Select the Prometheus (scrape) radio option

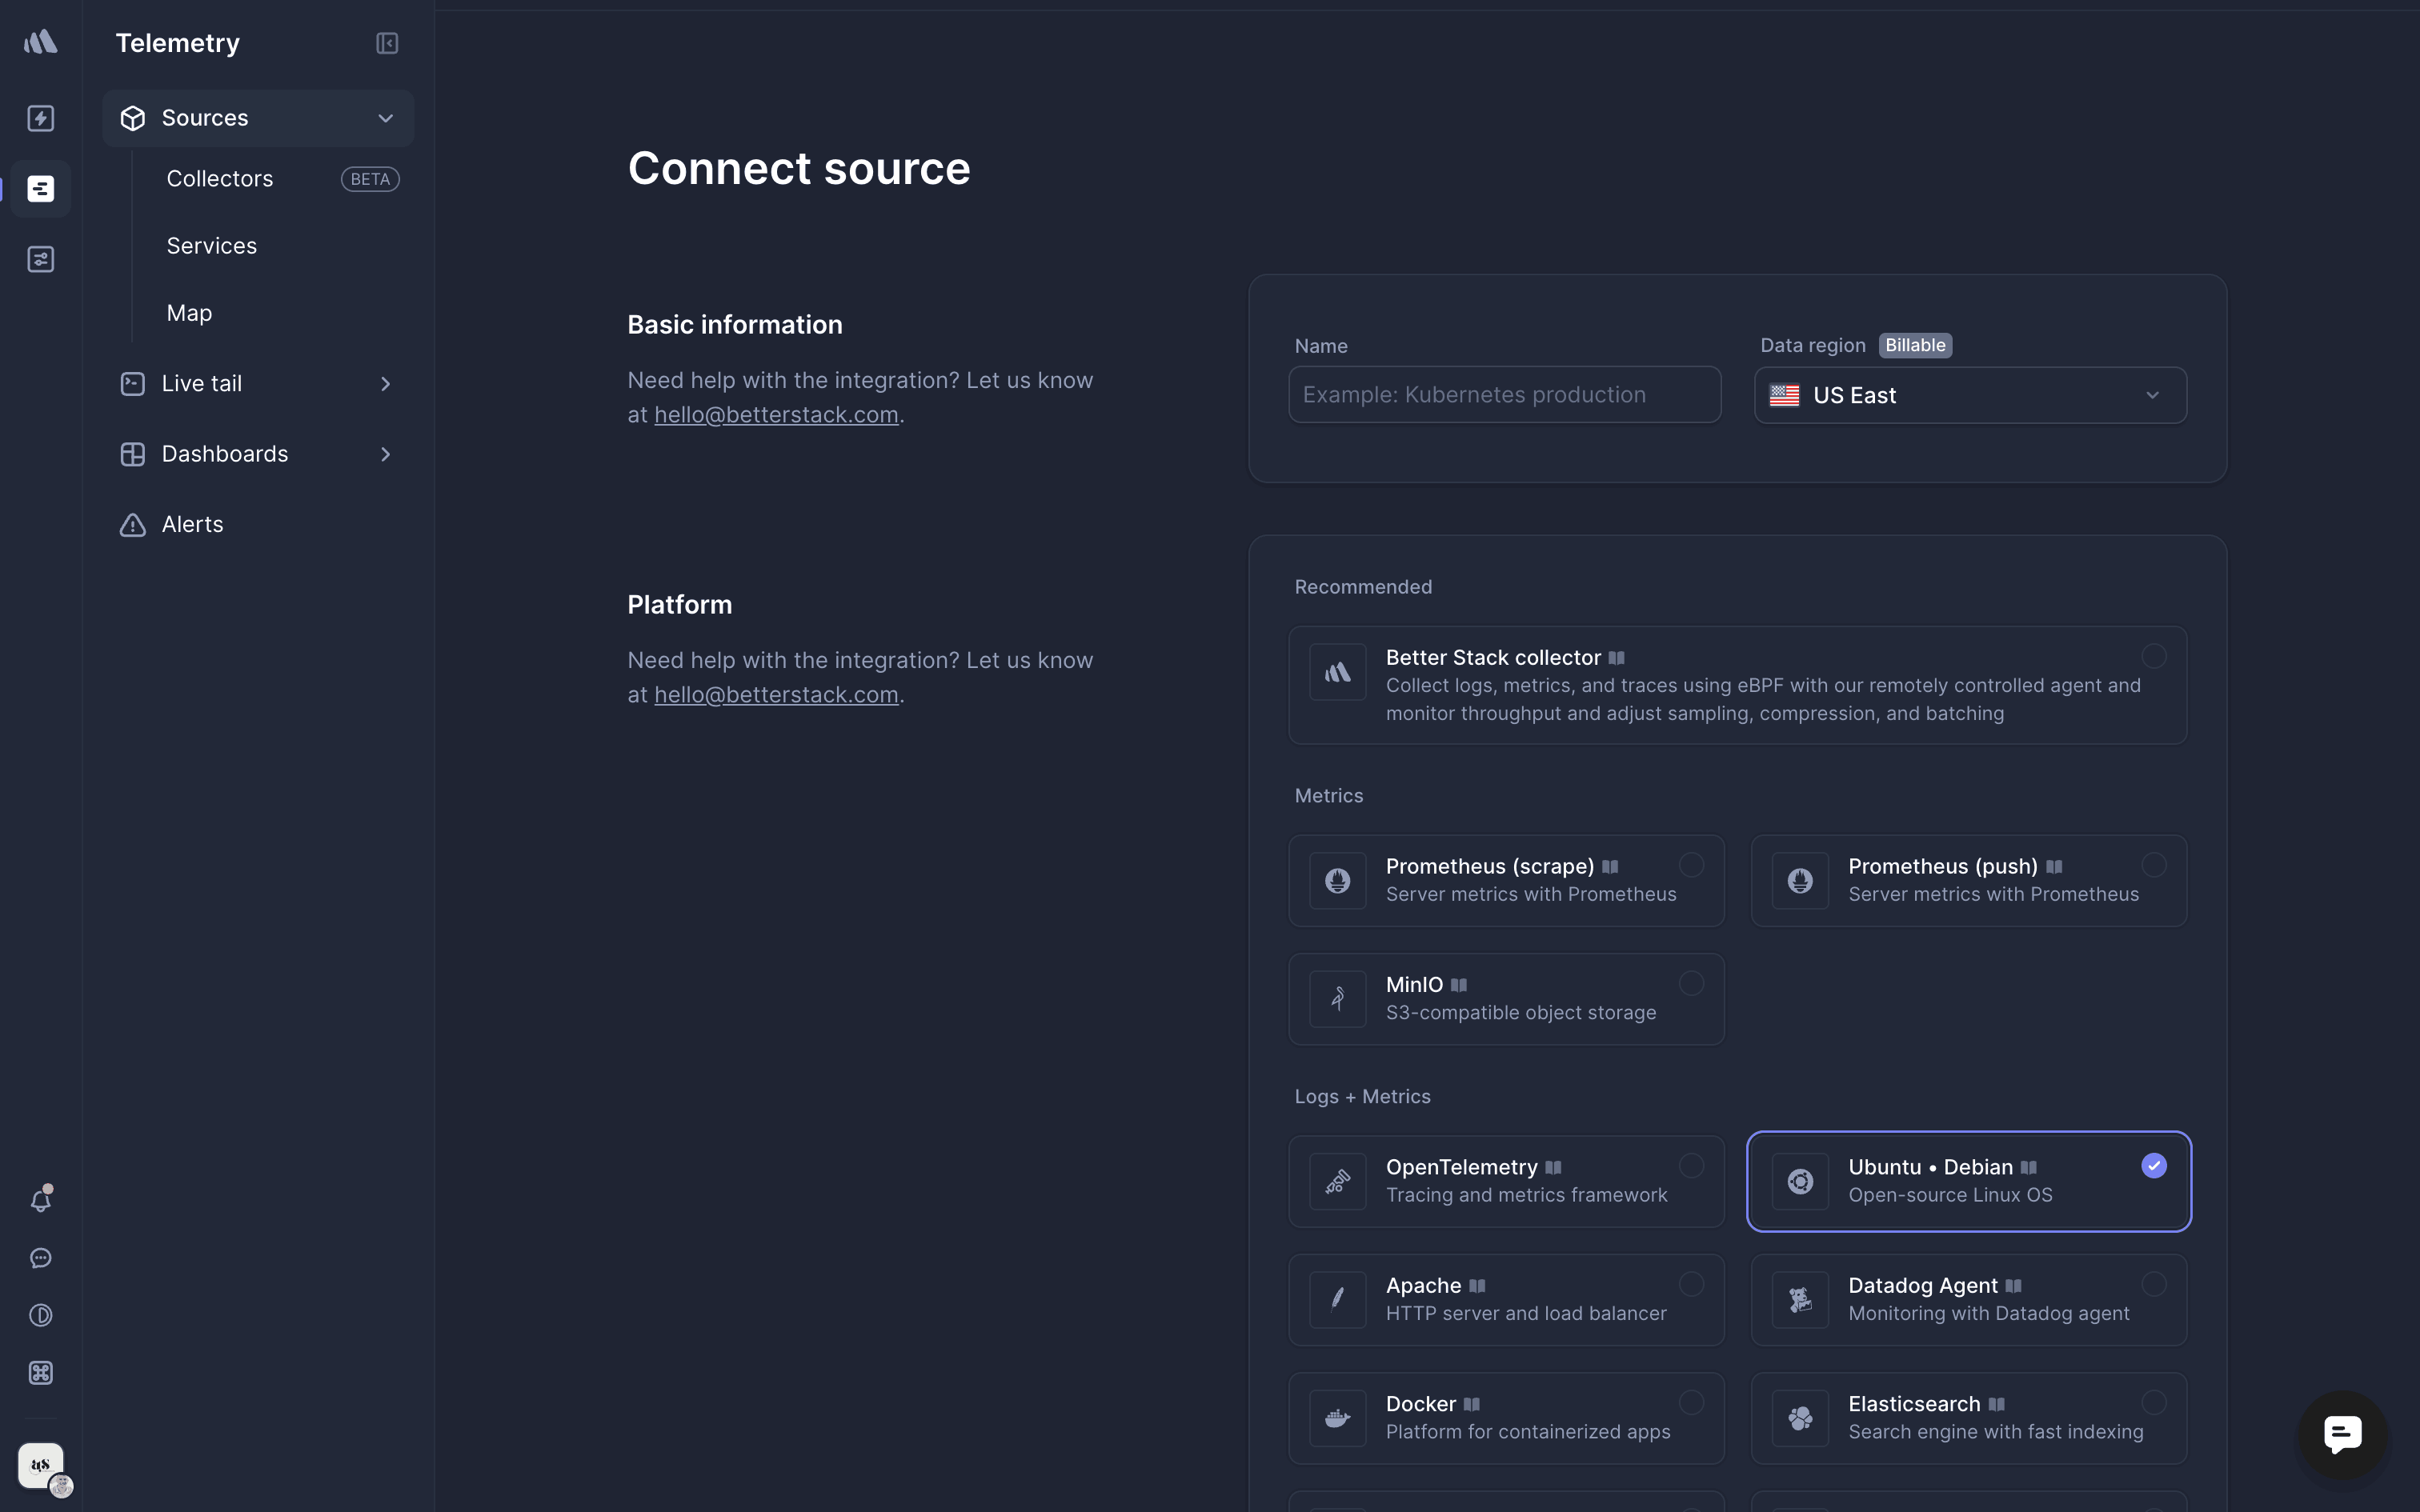(1691, 865)
